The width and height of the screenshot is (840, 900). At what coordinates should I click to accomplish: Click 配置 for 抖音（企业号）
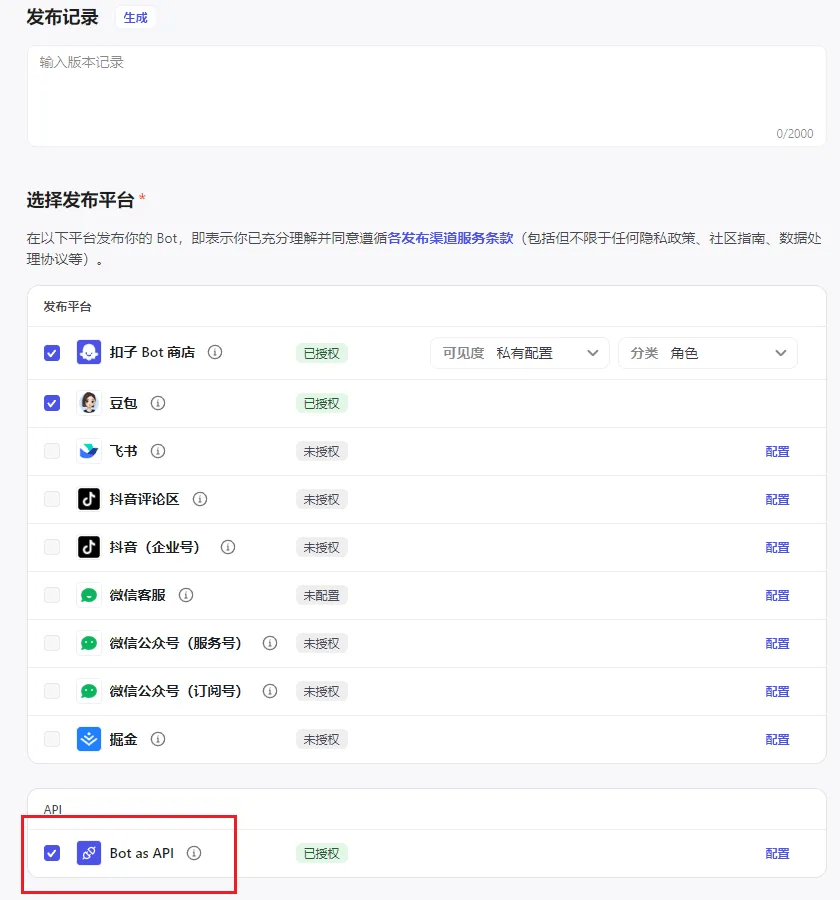click(777, 548)
